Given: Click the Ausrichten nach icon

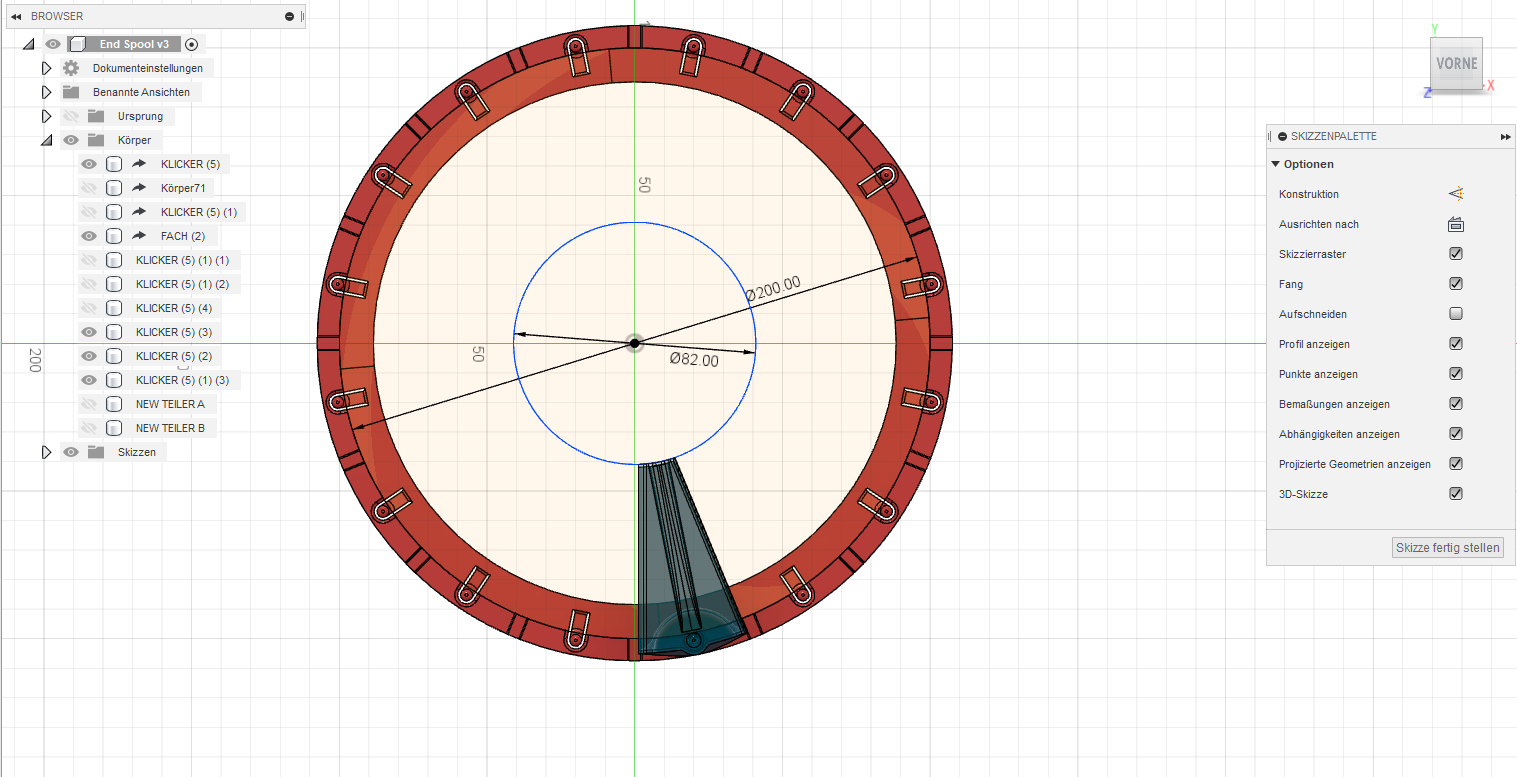Looking at the screenshot, I should point(1456,224).
